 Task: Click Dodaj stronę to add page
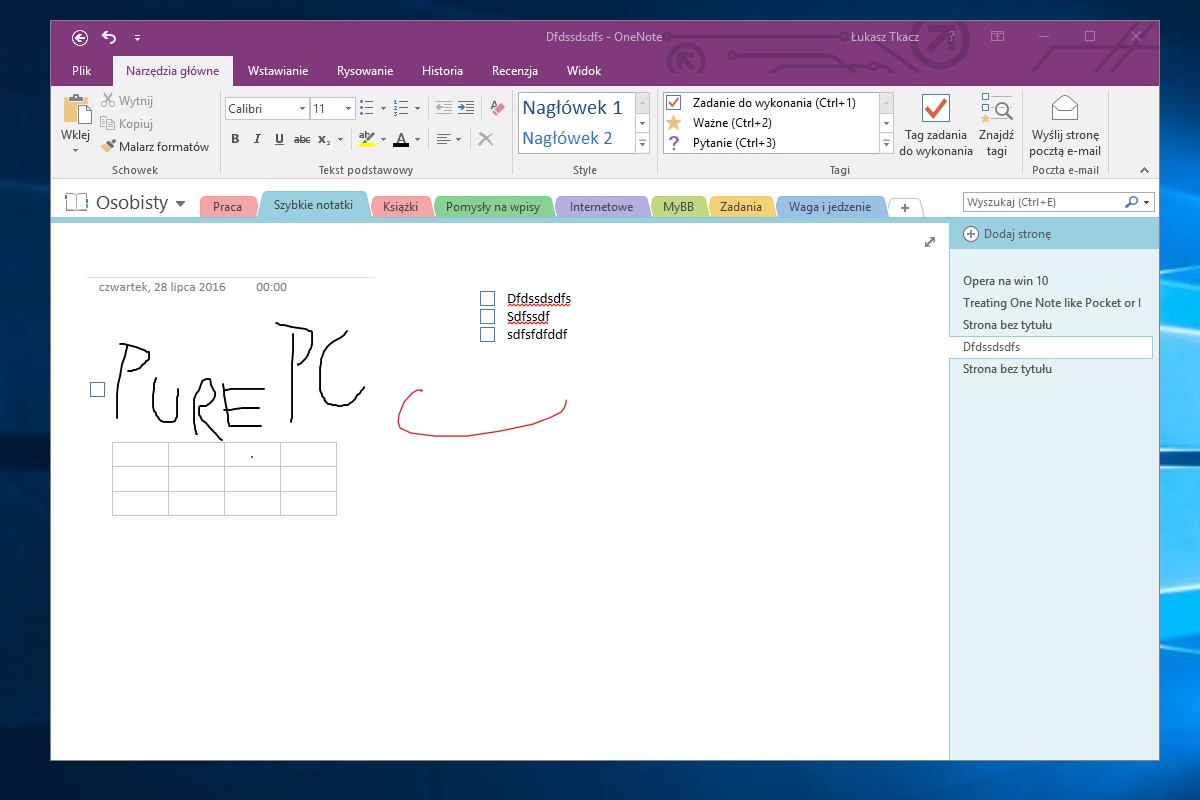pyautogui.click(x=1016, y=234)
